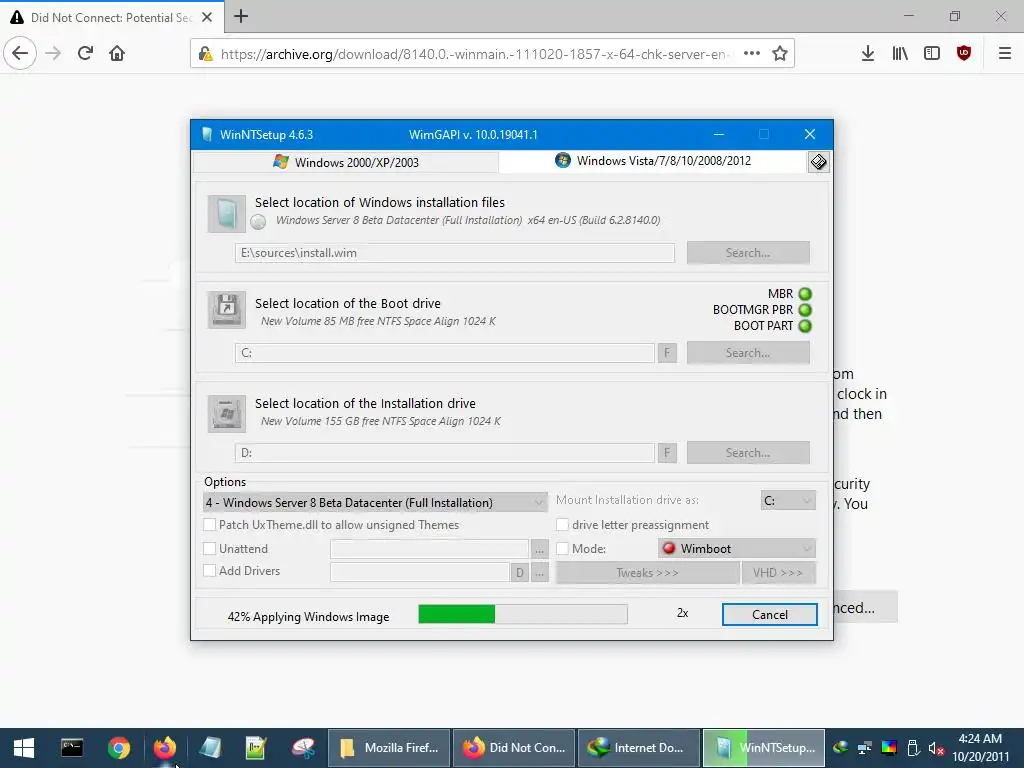Screen dimensions: 1024x768
Task: Select Windows Vista/7/8/10/2008/2012 tab
Action: (653, 161)
